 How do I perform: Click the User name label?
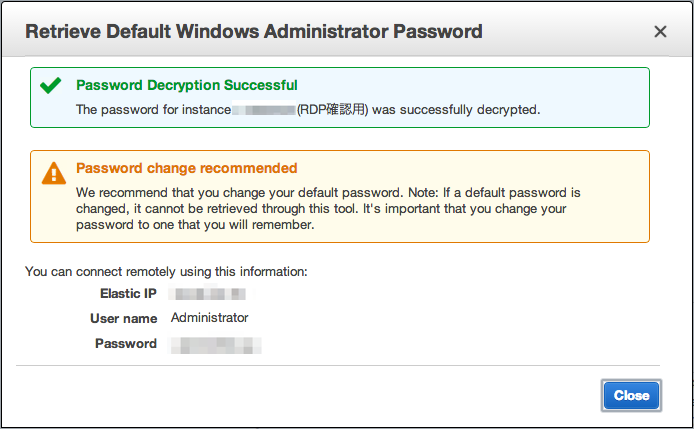(x=123, y=318)
